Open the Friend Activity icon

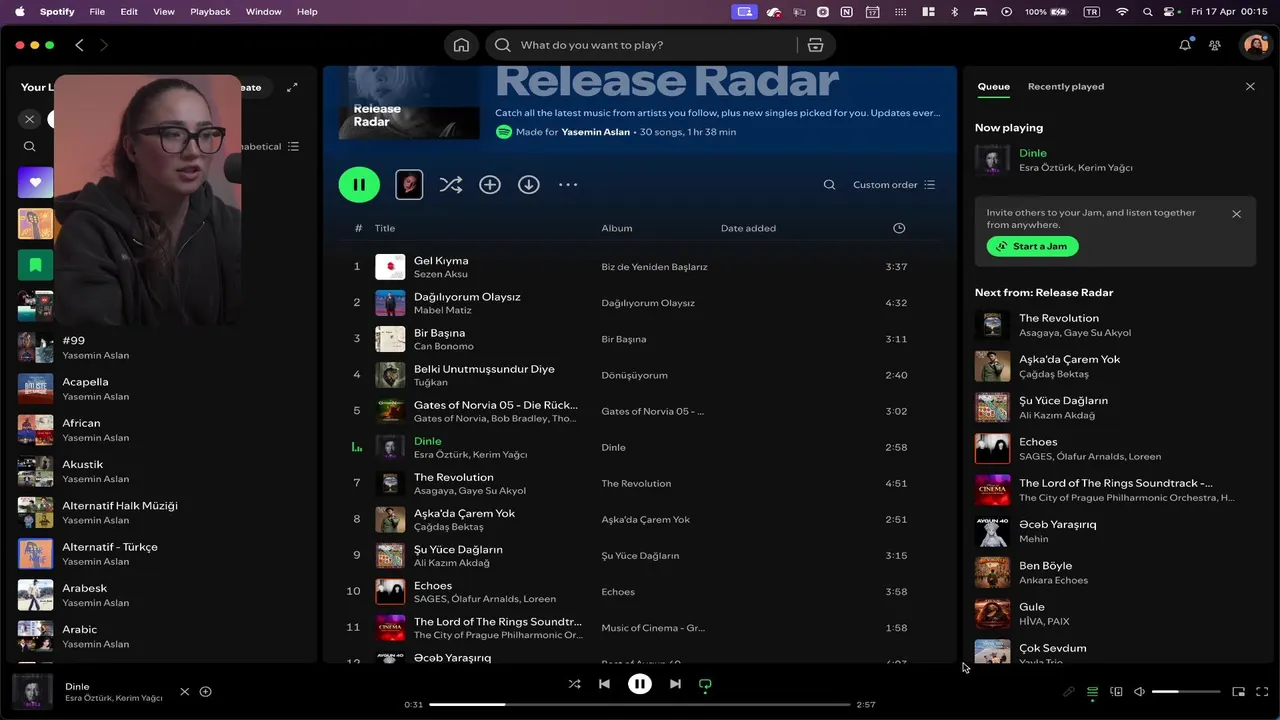pos(1215,45)
